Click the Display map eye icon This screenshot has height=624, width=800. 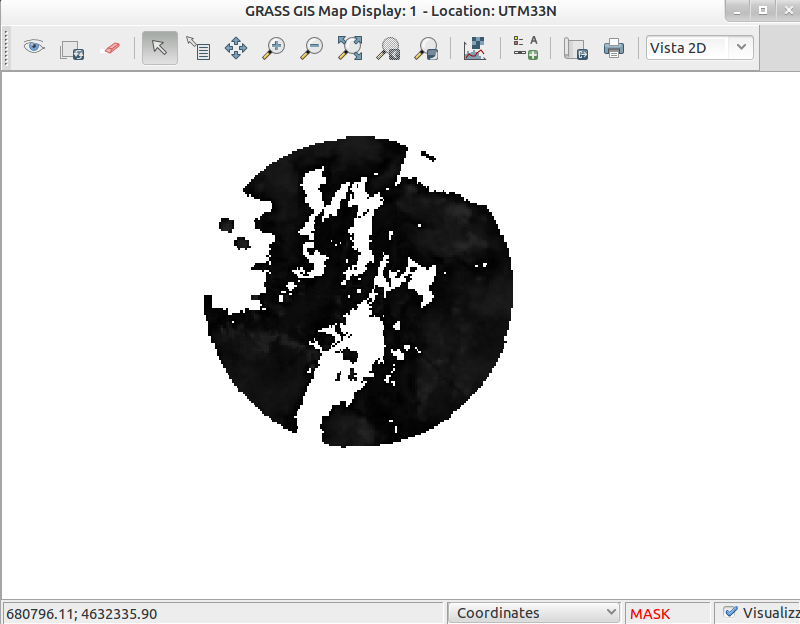[34, 48]
